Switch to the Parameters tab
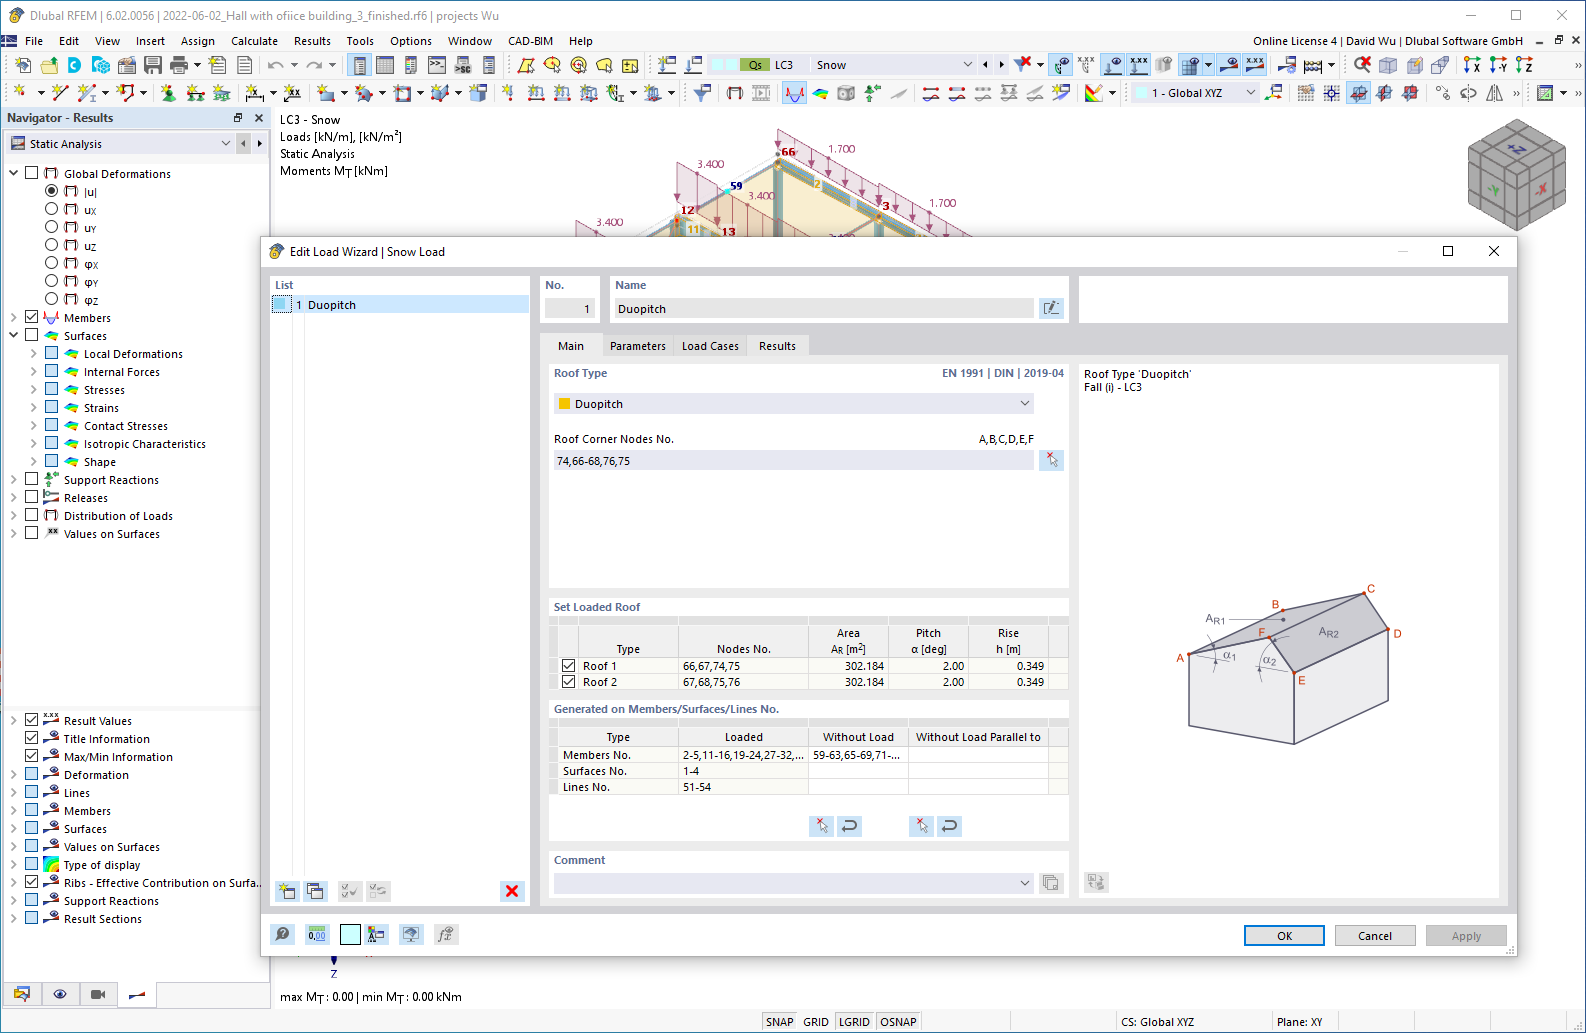 click(x=637, y=346)
